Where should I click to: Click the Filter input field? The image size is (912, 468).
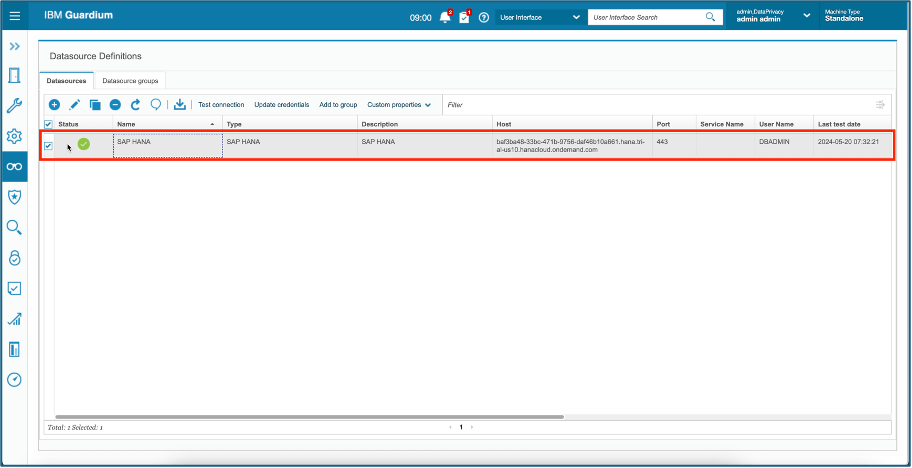657,105
